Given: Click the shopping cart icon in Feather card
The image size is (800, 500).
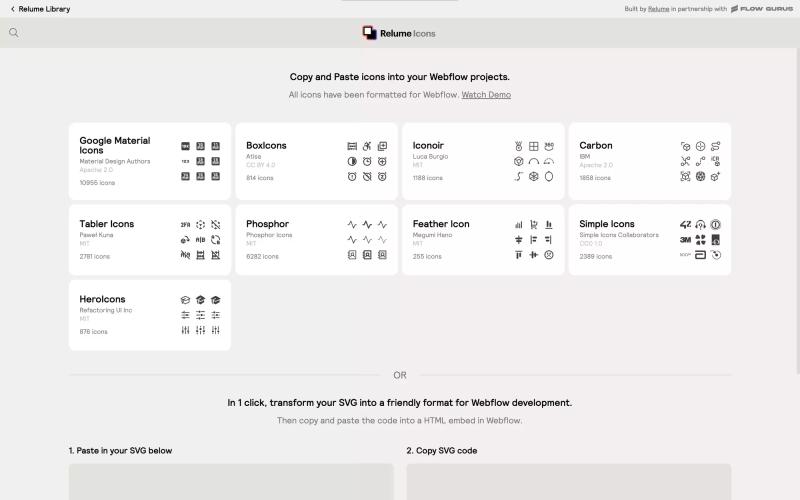Looking at the screenshot, I should (x=534, y=224).
